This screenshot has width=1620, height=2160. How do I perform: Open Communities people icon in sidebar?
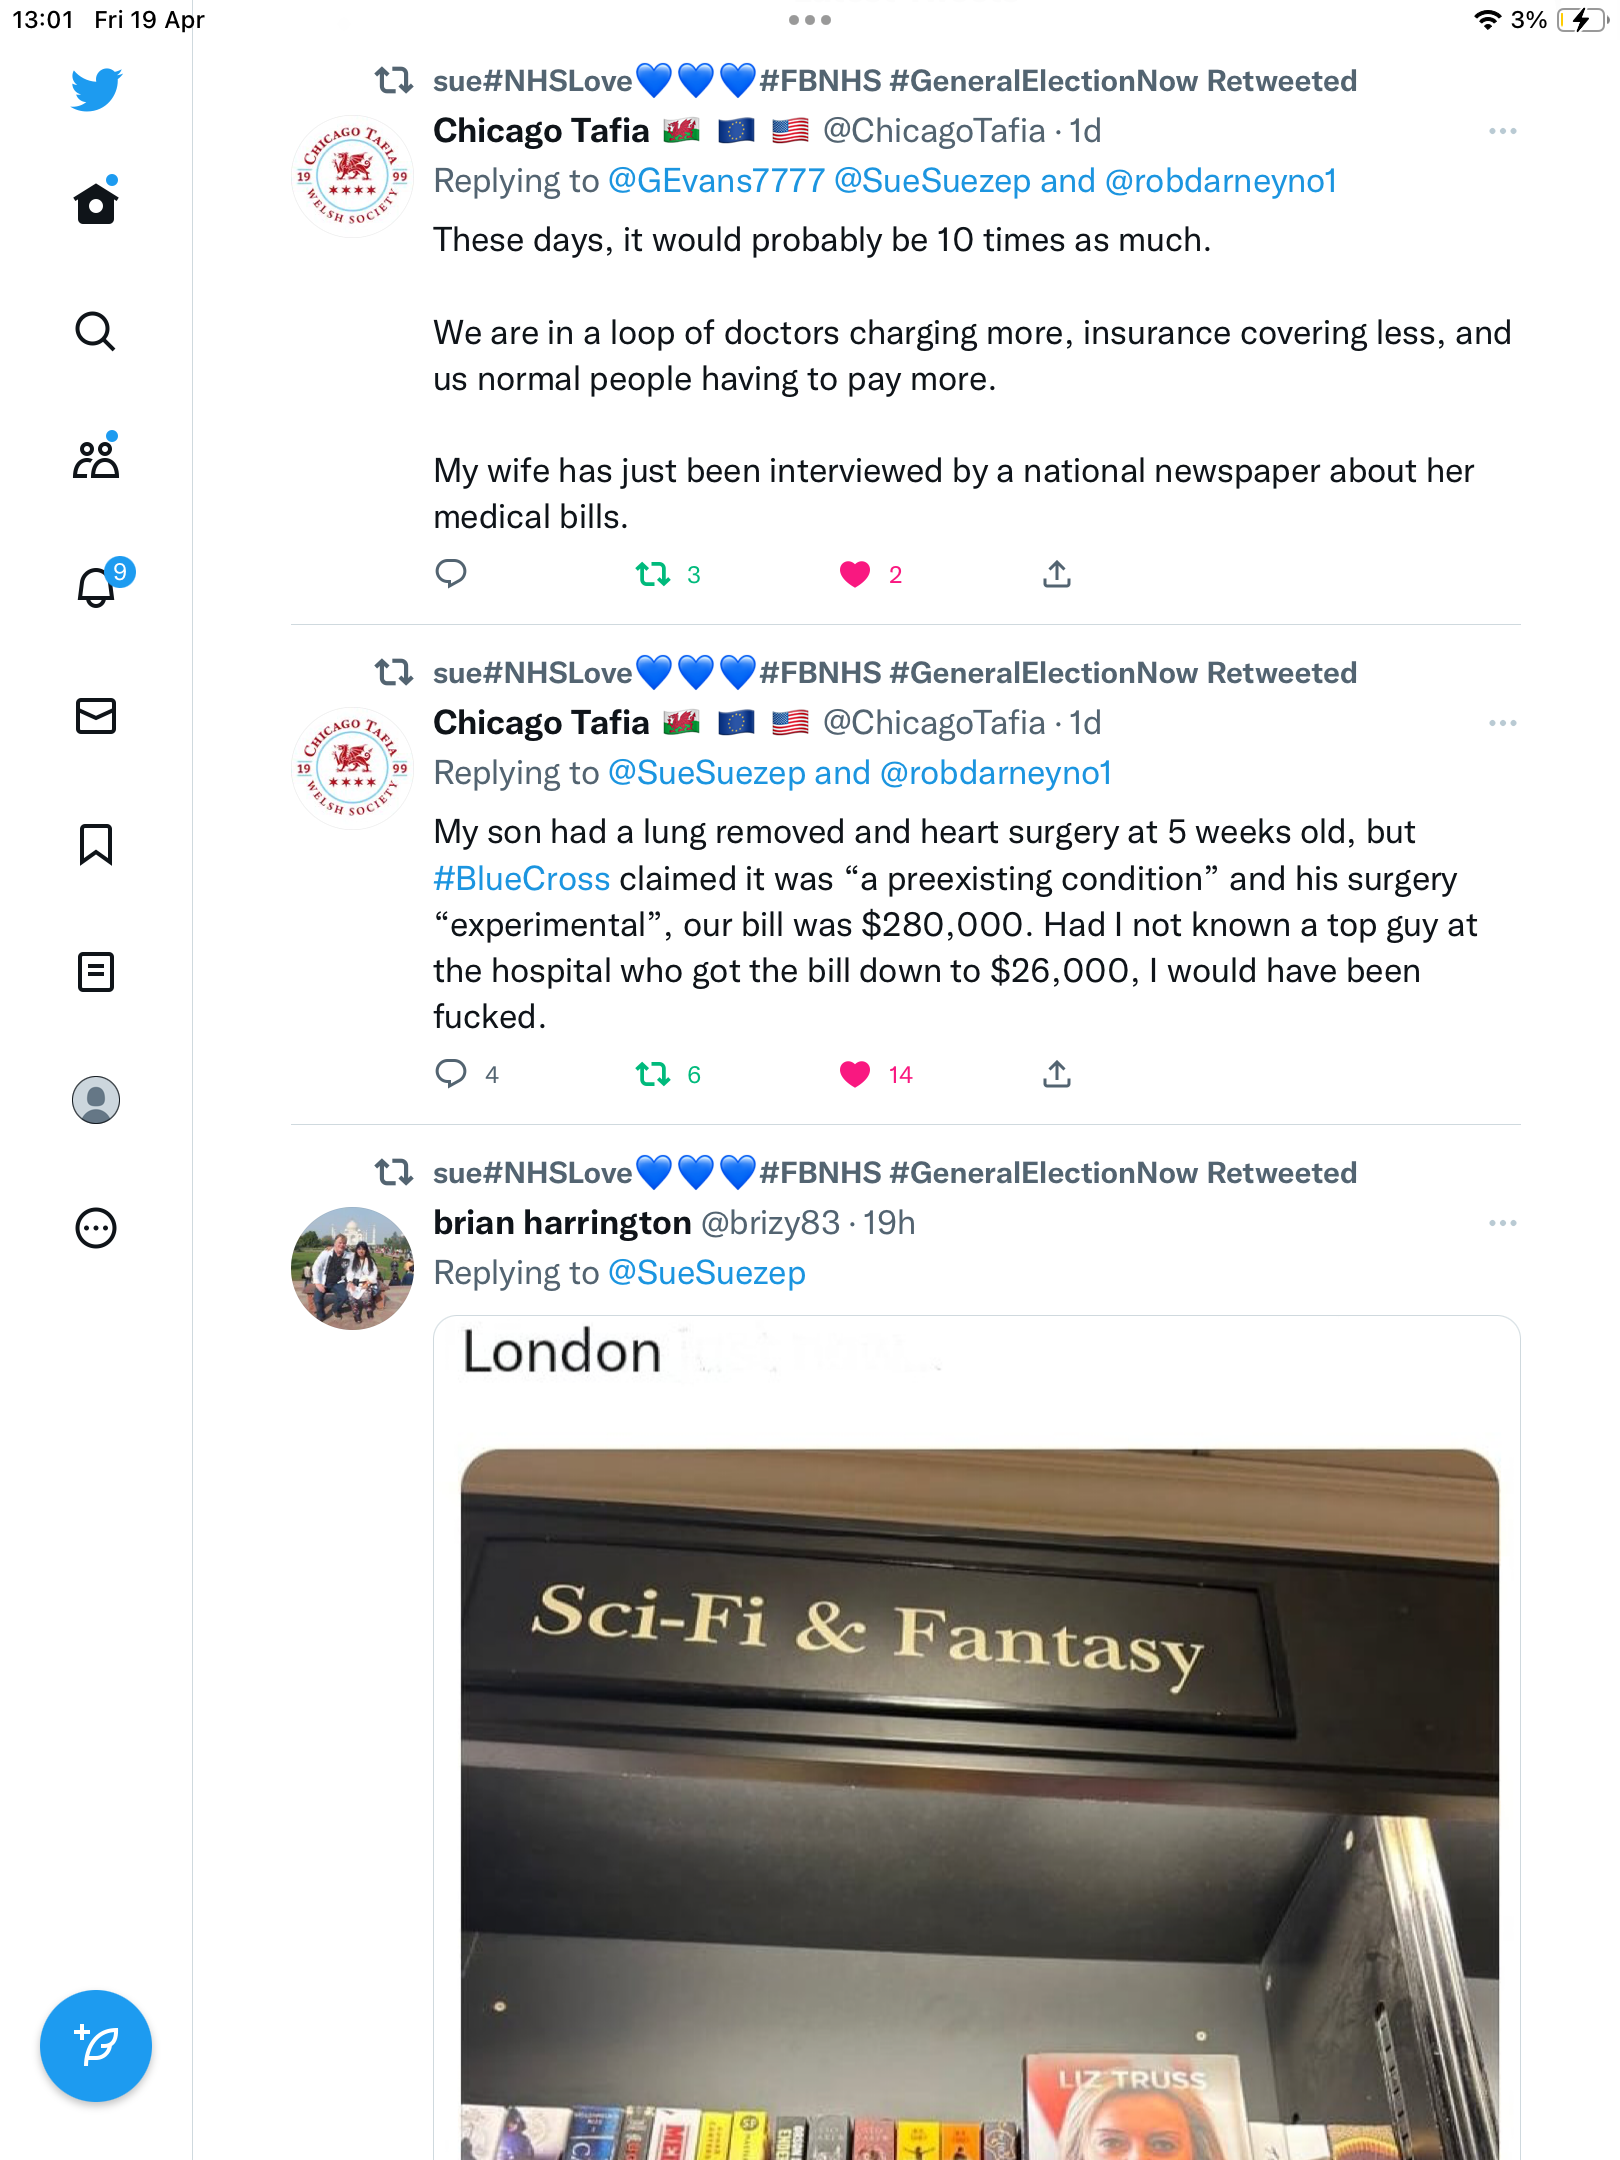click(96, 459)
